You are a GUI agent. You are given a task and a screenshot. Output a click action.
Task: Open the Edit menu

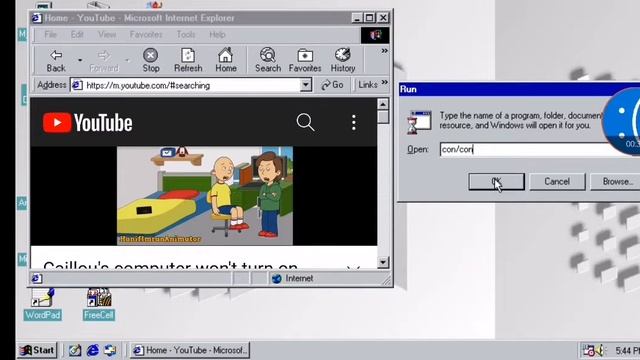[x=77, y=35]
